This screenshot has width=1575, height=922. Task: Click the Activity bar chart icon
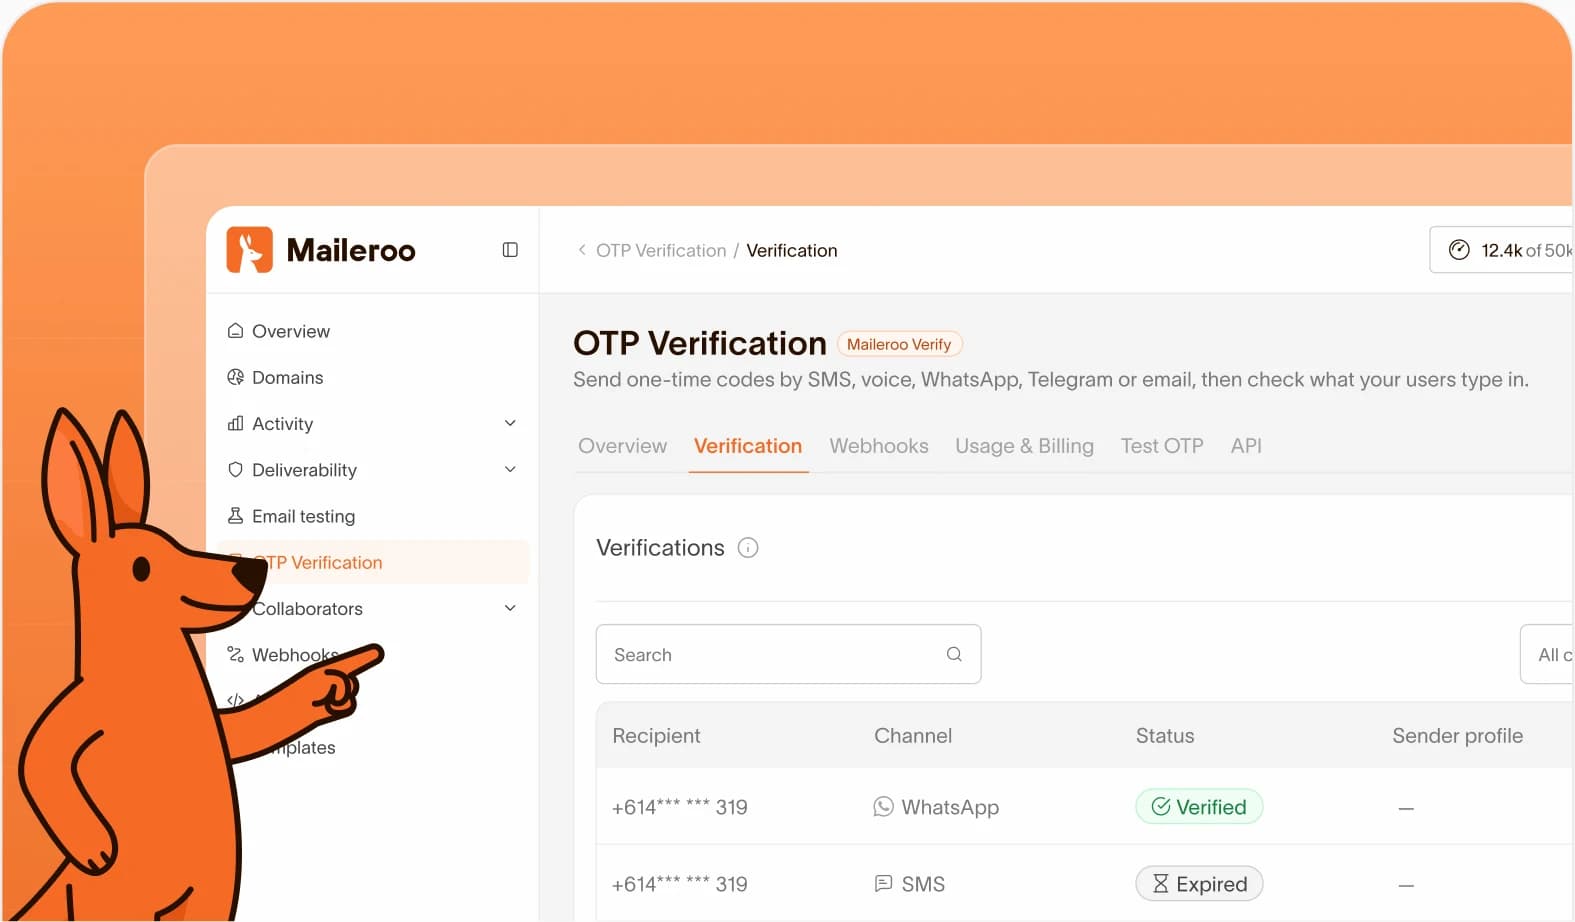[x=235, y=423]
